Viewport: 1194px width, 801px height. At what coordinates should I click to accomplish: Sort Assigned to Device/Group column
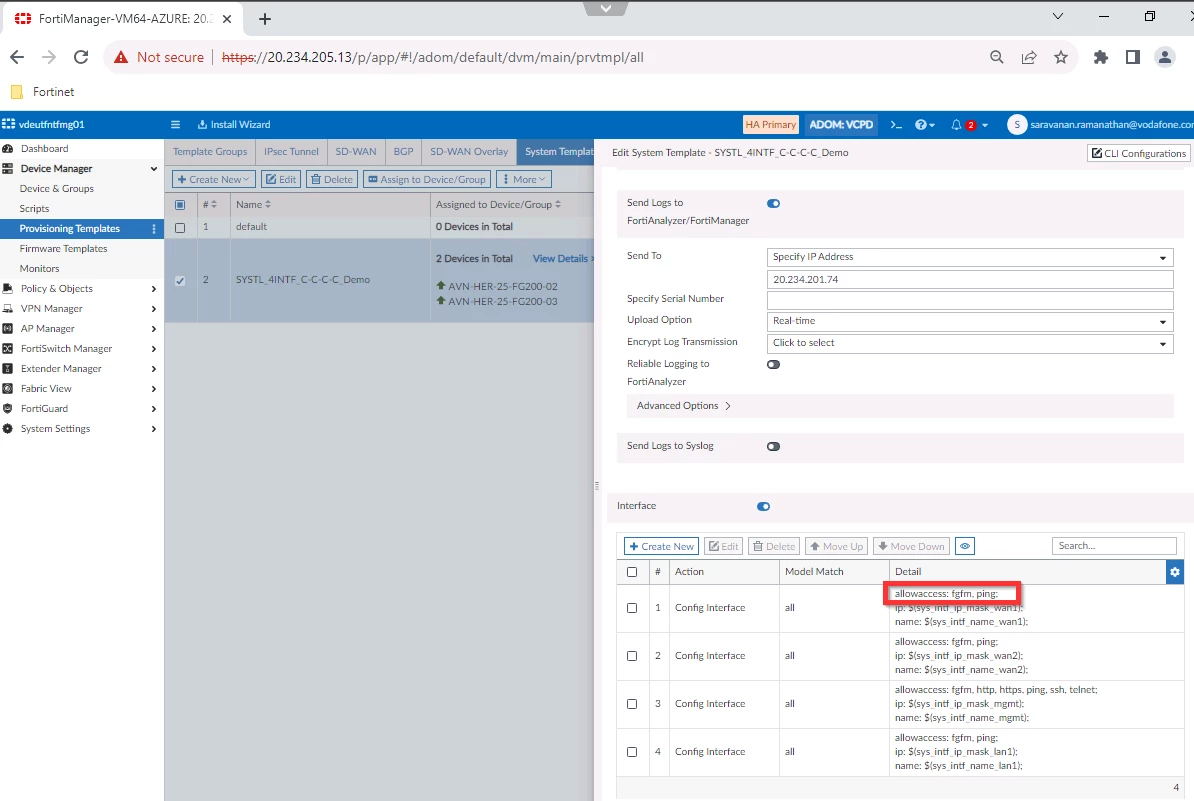click(558, 205)
